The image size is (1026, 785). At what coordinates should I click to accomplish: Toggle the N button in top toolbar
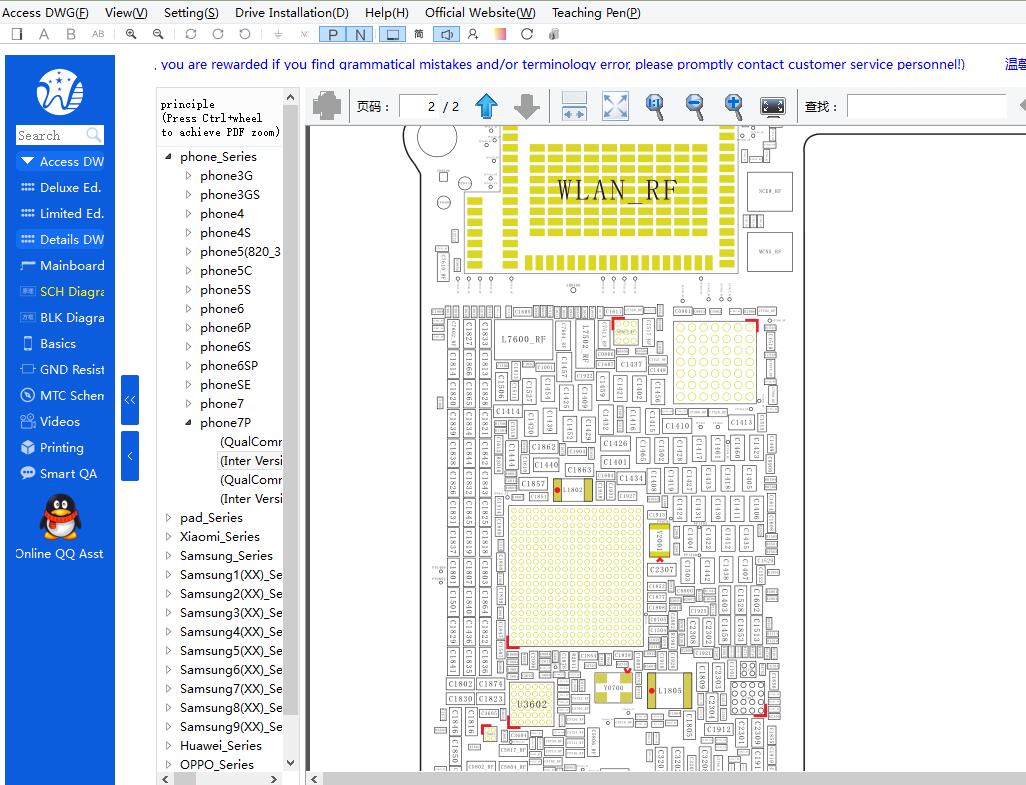(360, 34)
